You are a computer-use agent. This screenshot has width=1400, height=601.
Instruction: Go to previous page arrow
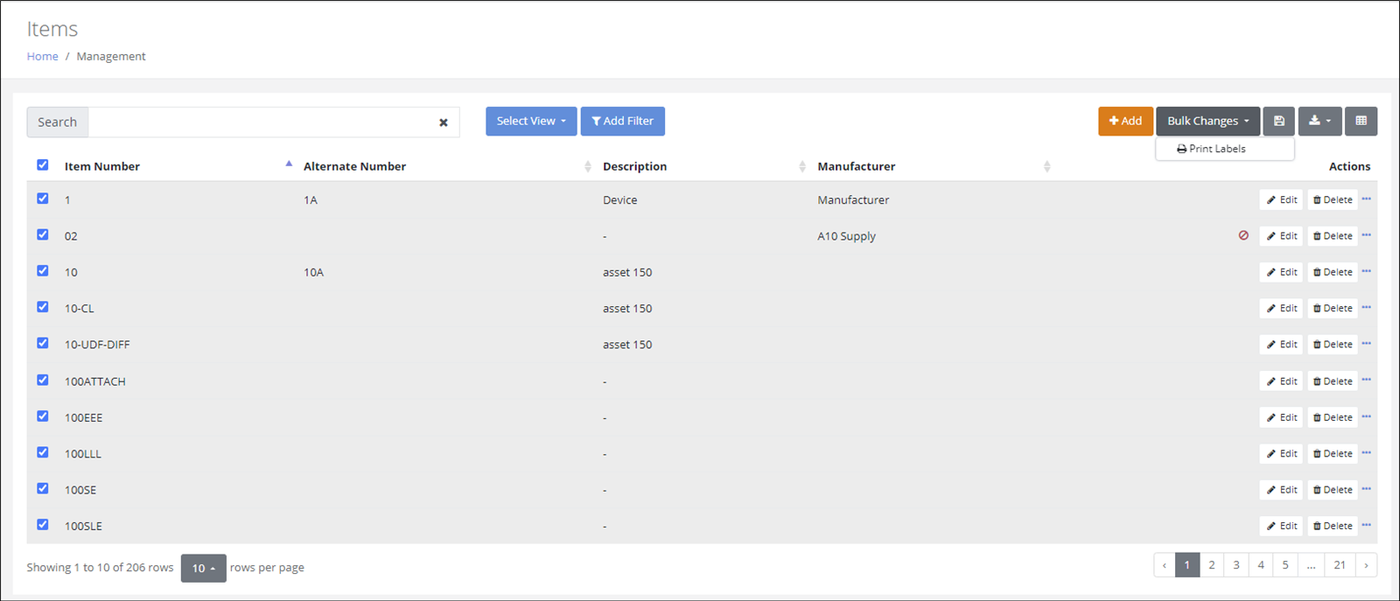point(1165,565)
